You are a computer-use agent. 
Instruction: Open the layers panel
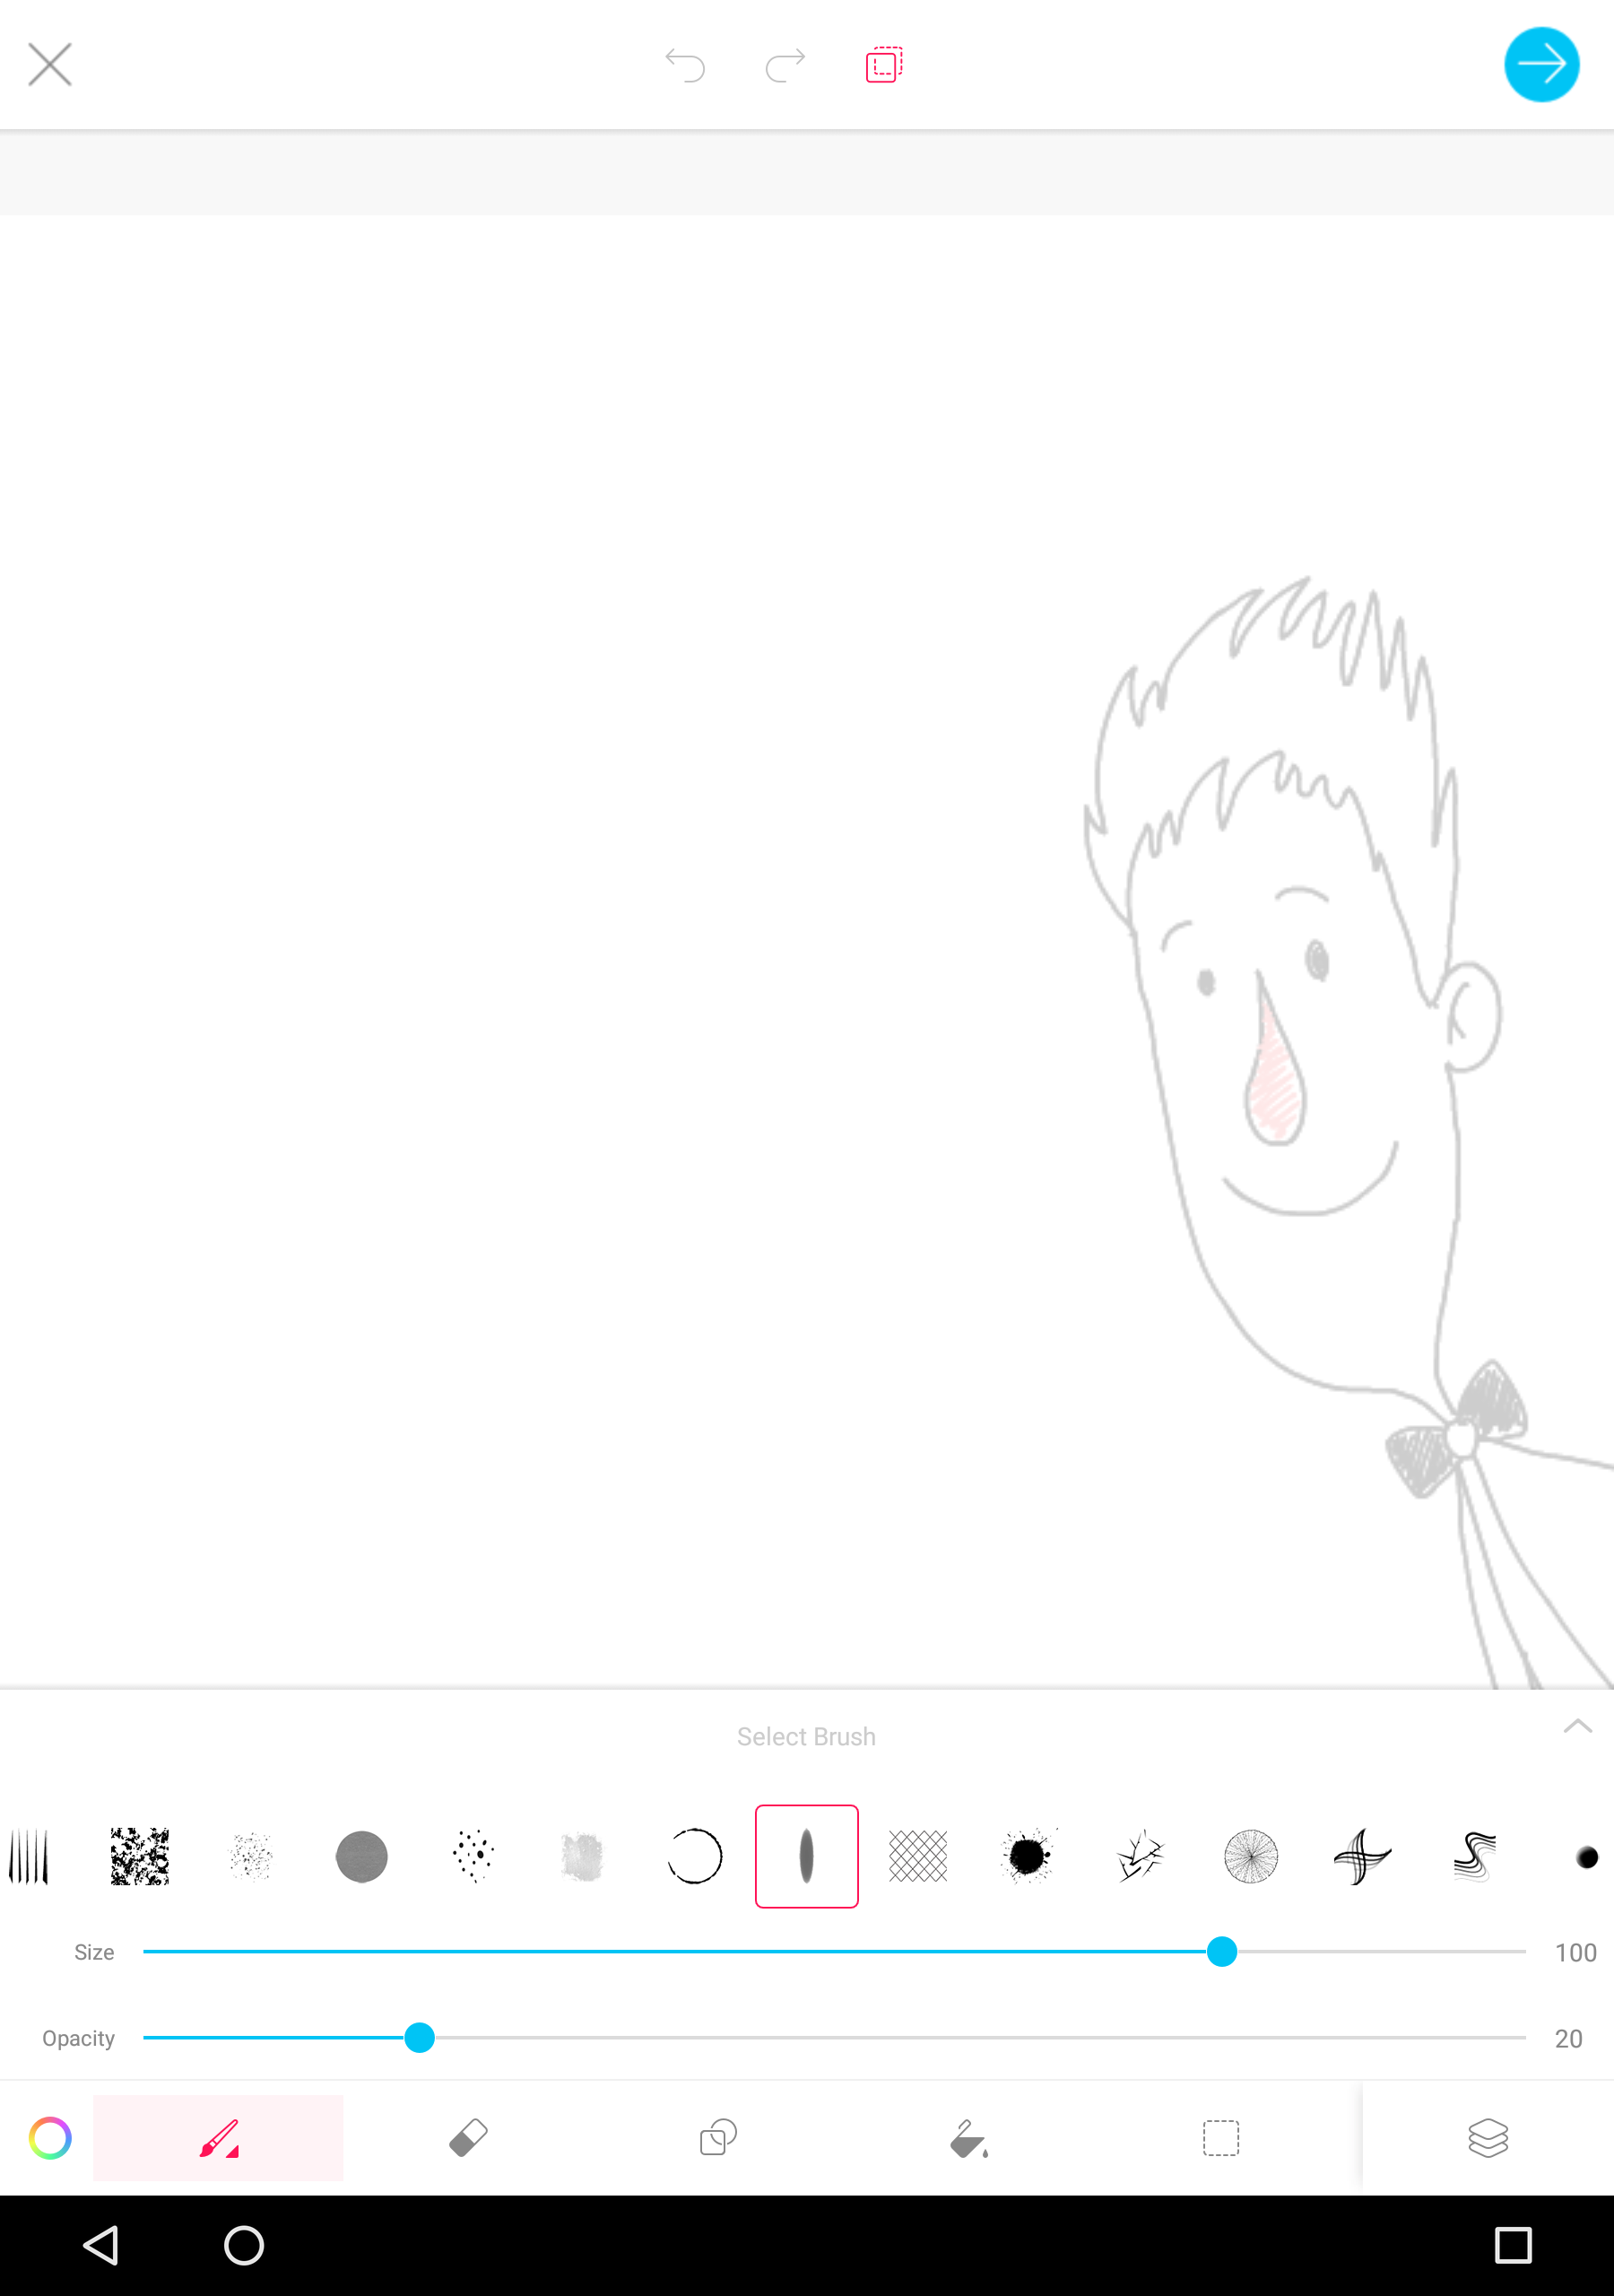click(1487, 2138)
